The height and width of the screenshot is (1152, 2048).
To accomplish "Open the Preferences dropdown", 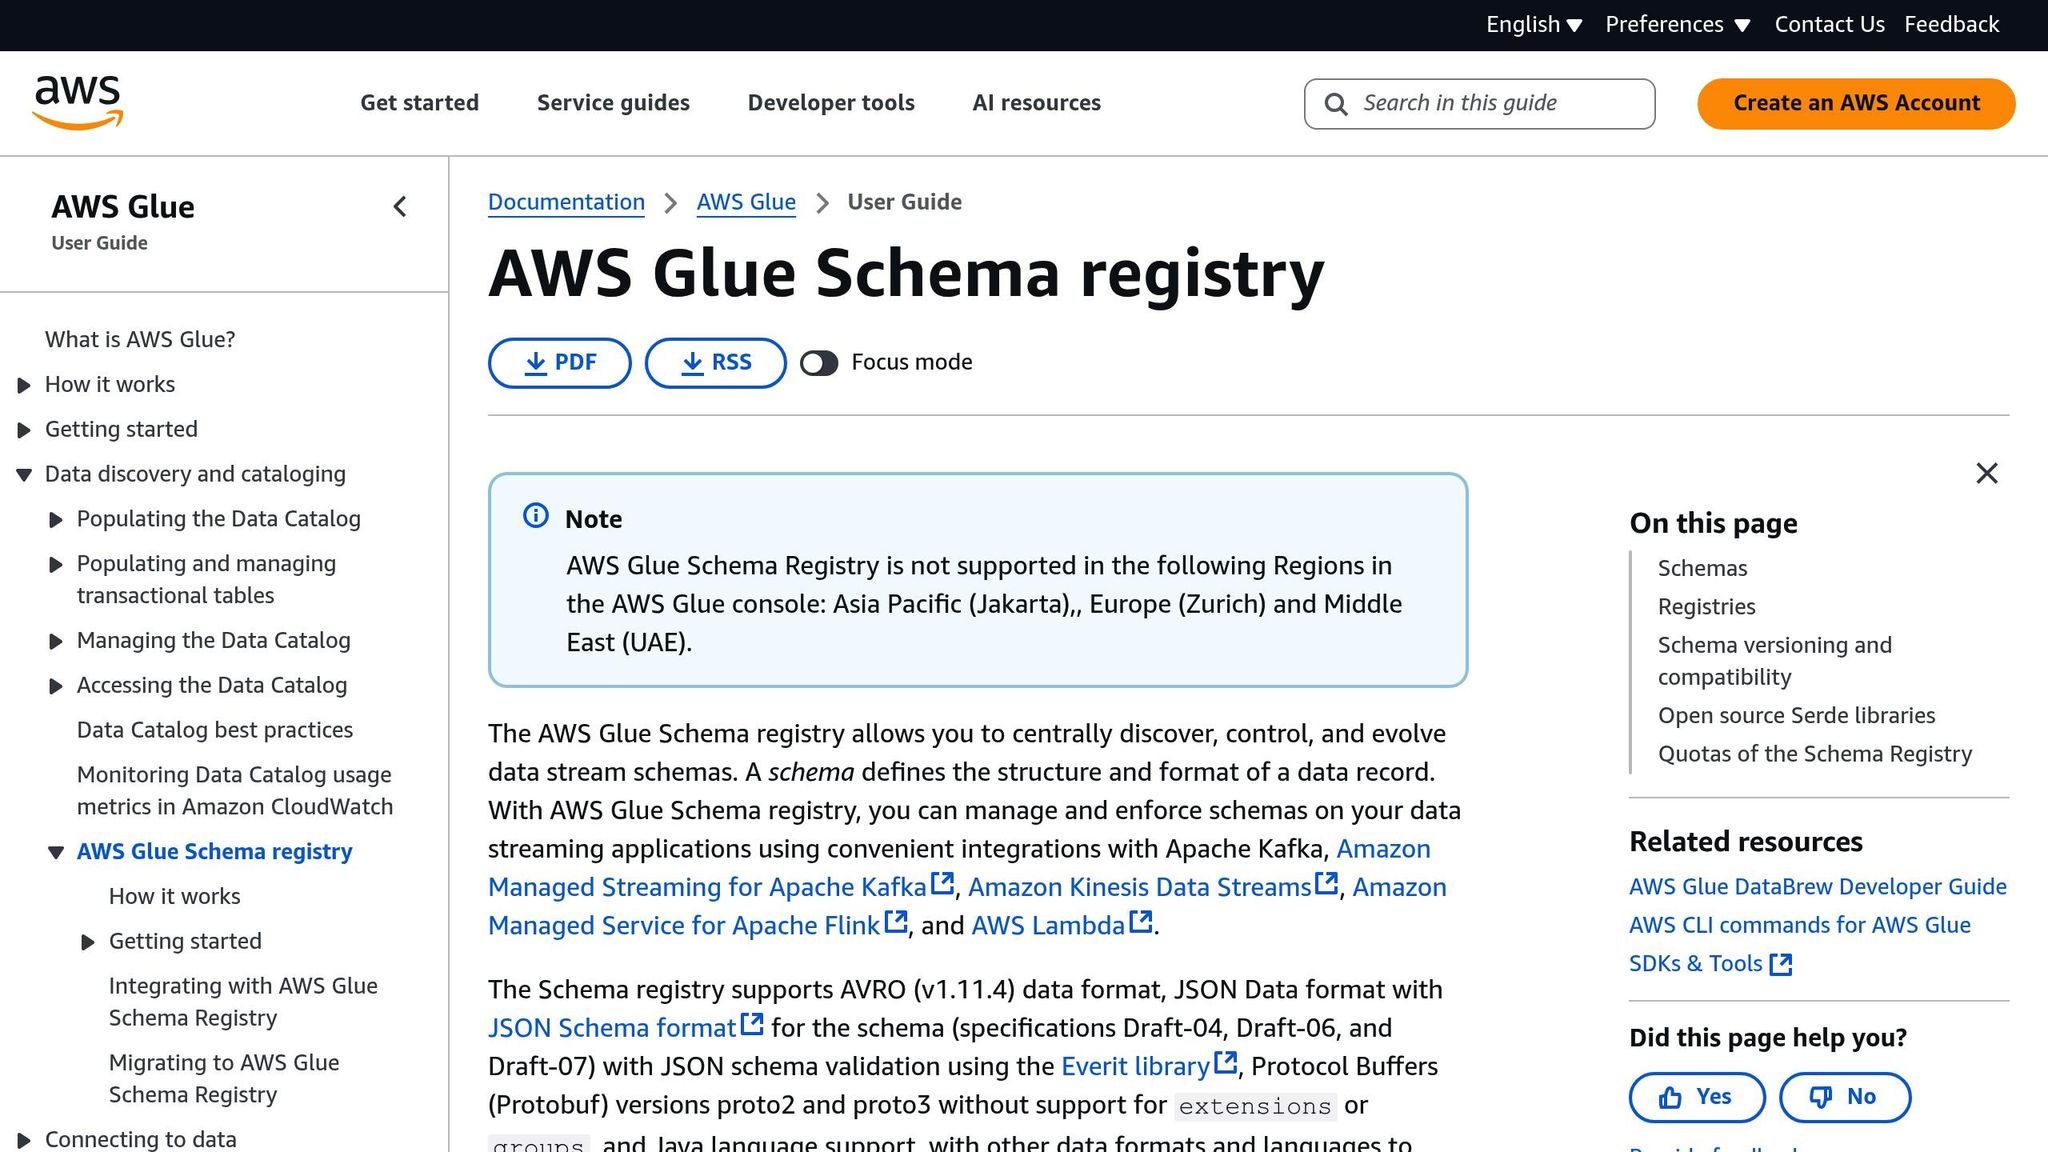I will [x=1677, y=25].
